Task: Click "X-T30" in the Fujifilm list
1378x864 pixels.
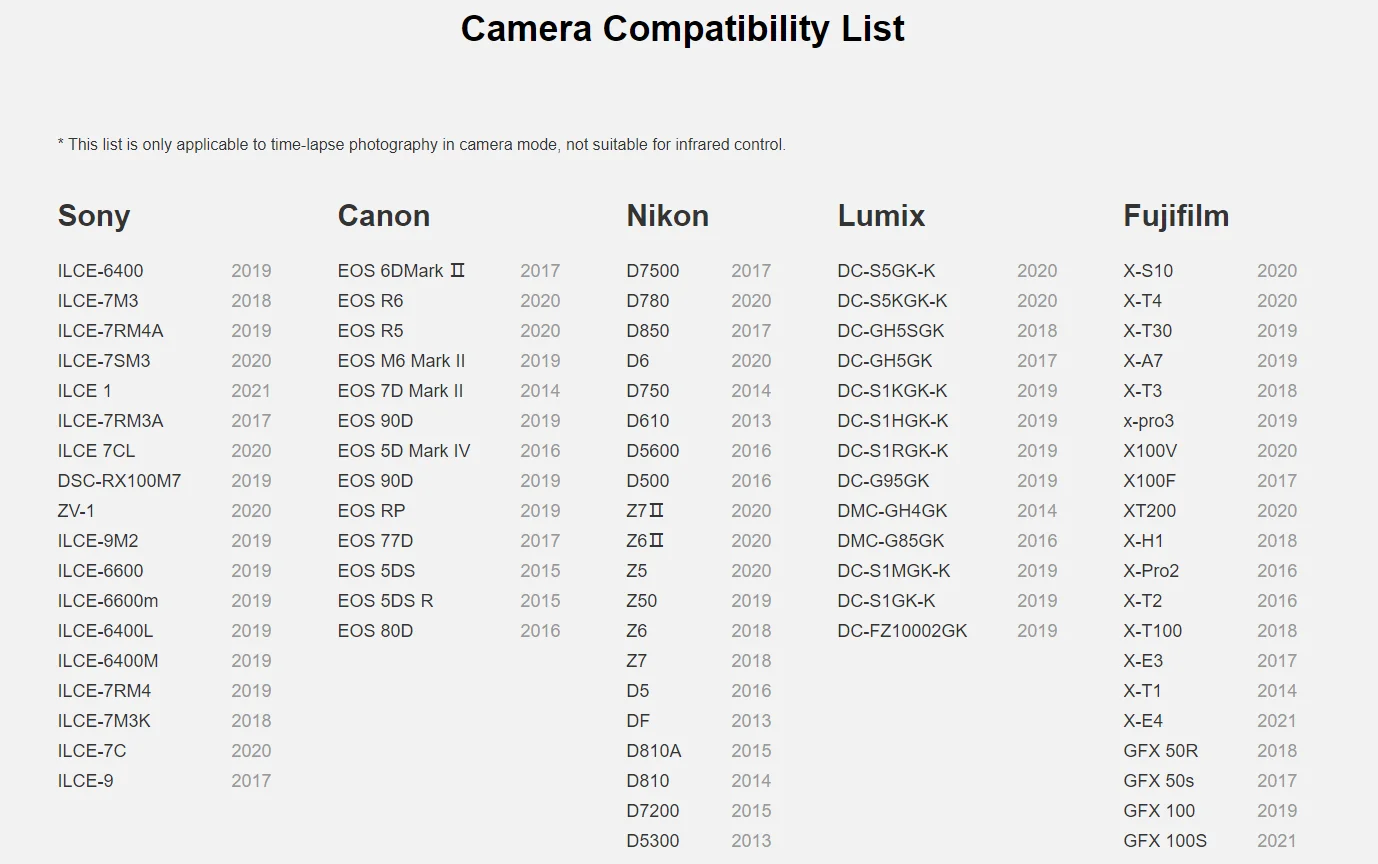Action: 1148,331
